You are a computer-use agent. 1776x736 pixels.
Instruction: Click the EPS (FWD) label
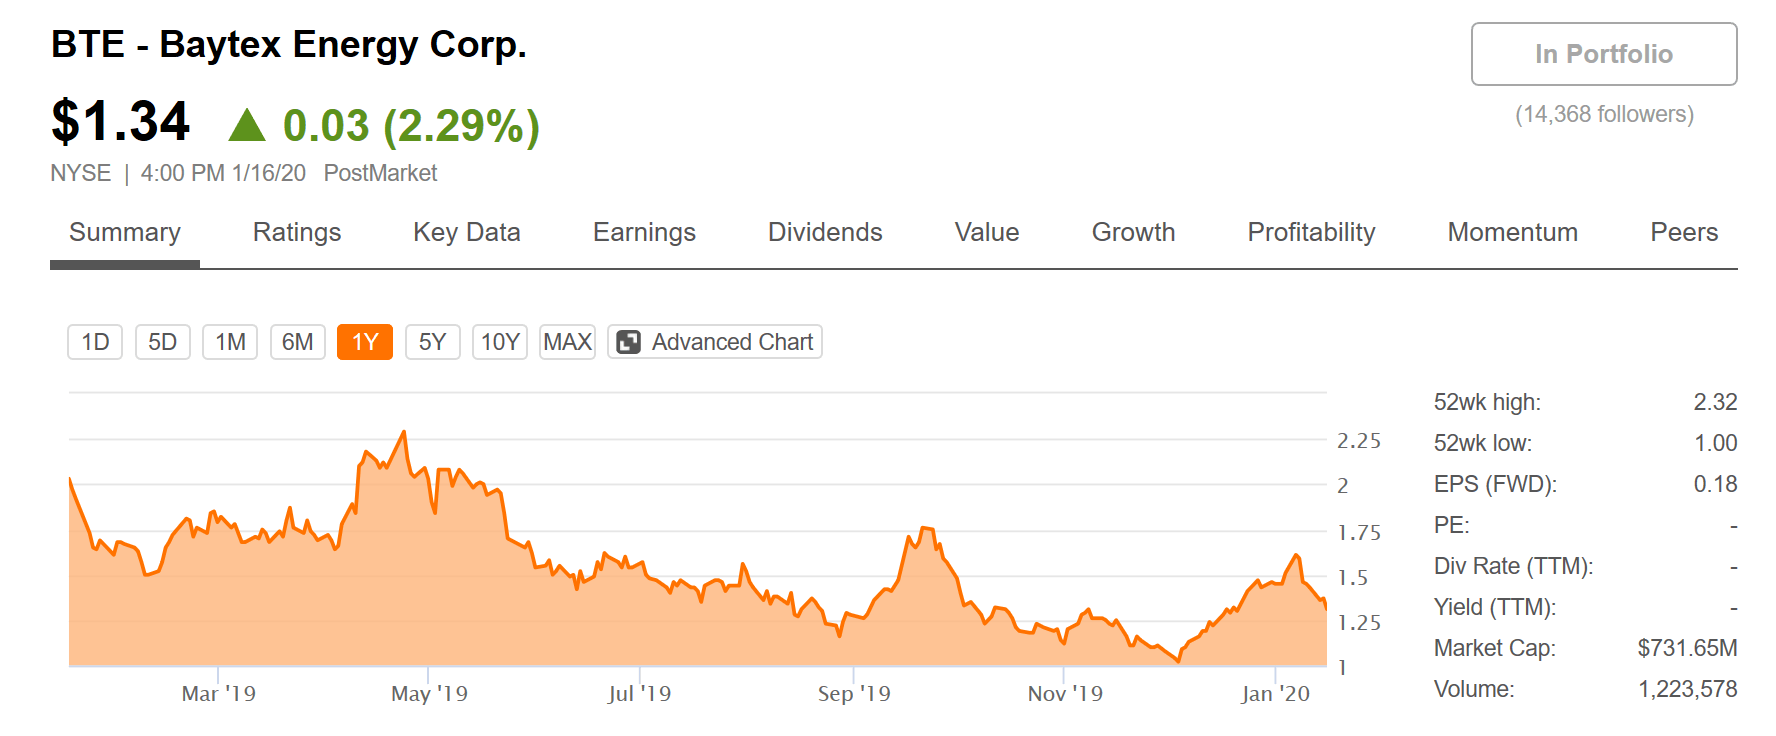point(1495,484)
